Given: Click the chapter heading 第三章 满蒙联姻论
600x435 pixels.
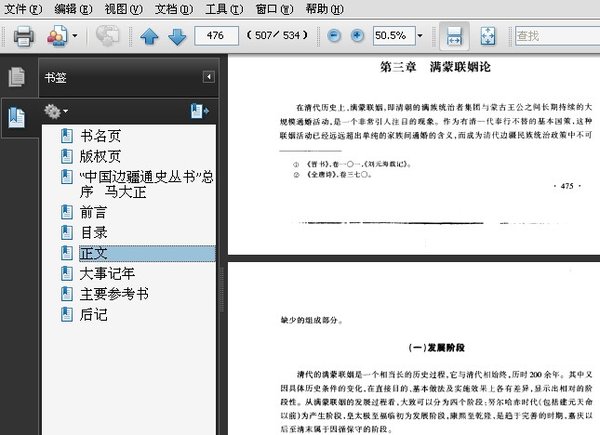Looking at the screenshot, I should pos(435,67).
